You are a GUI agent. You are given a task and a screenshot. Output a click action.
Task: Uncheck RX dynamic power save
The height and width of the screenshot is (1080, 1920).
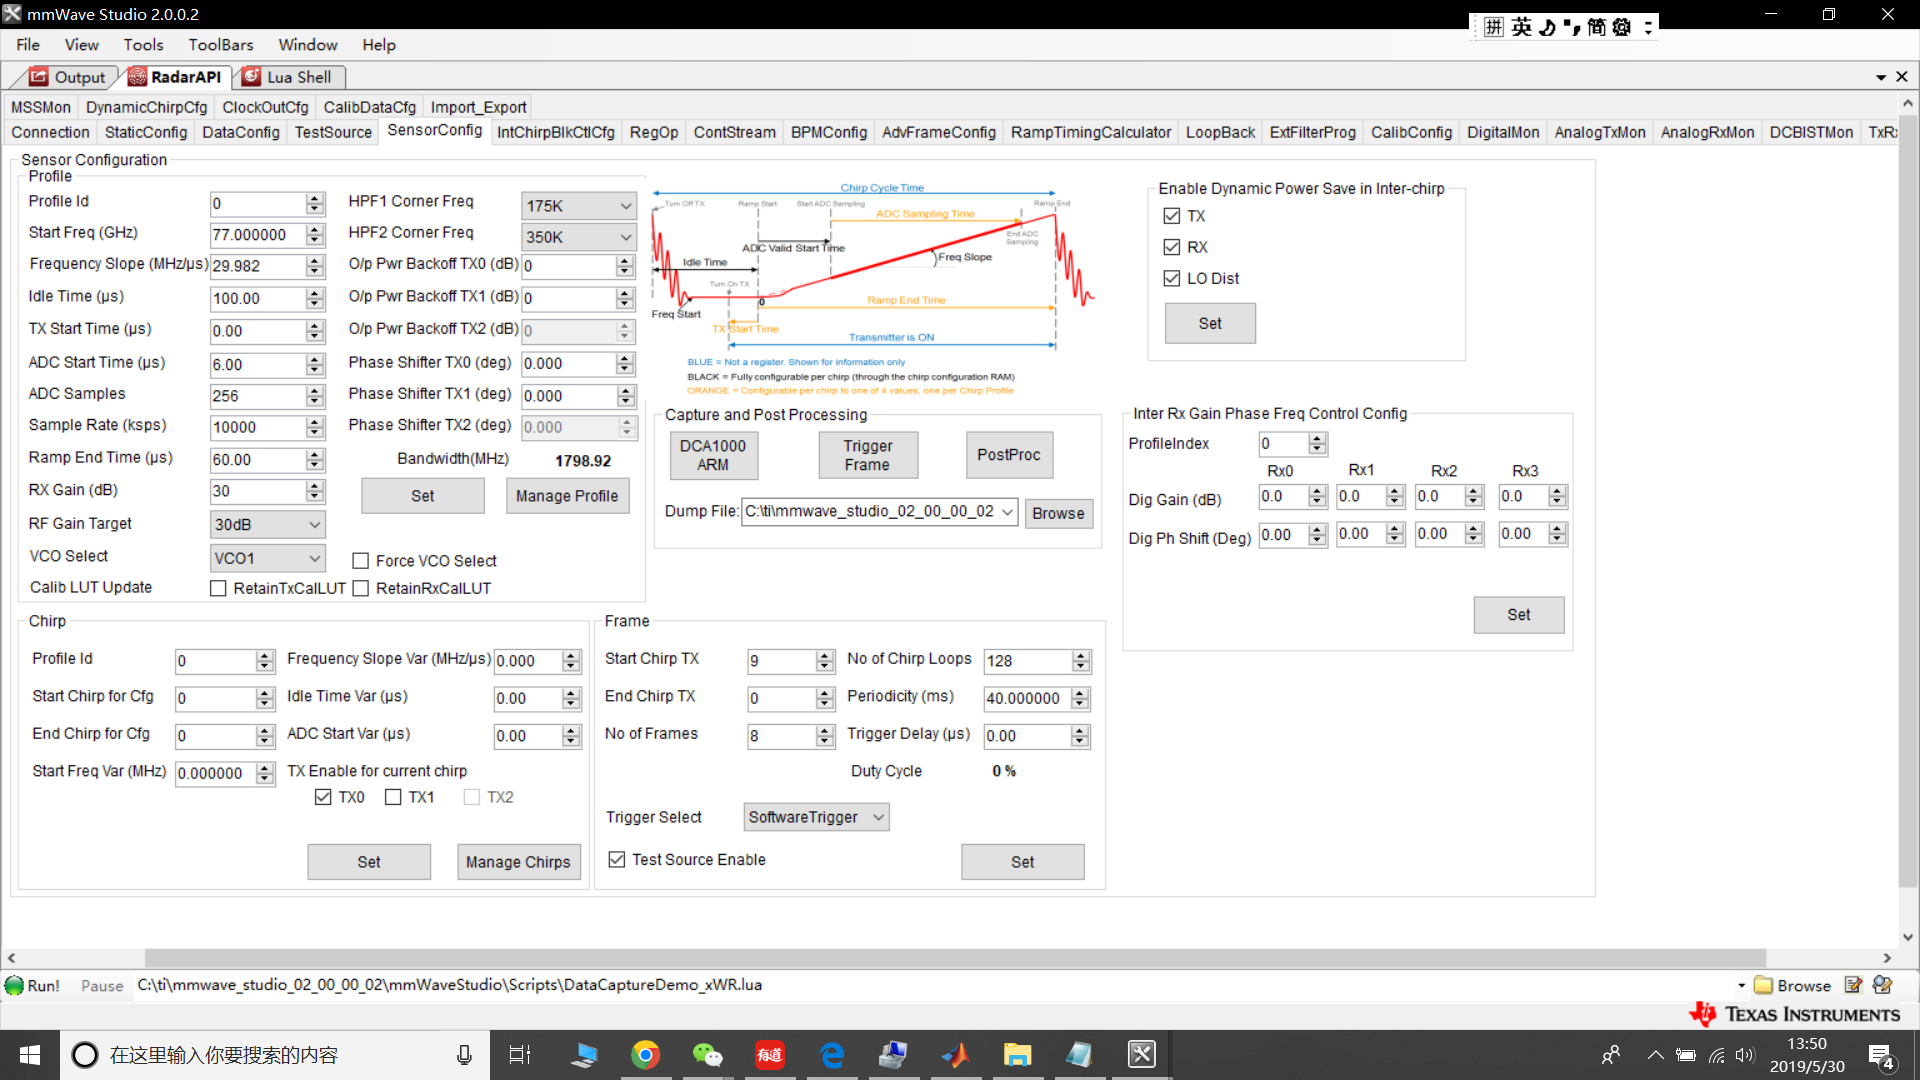pyautogui.click(x=1172, y=247)
